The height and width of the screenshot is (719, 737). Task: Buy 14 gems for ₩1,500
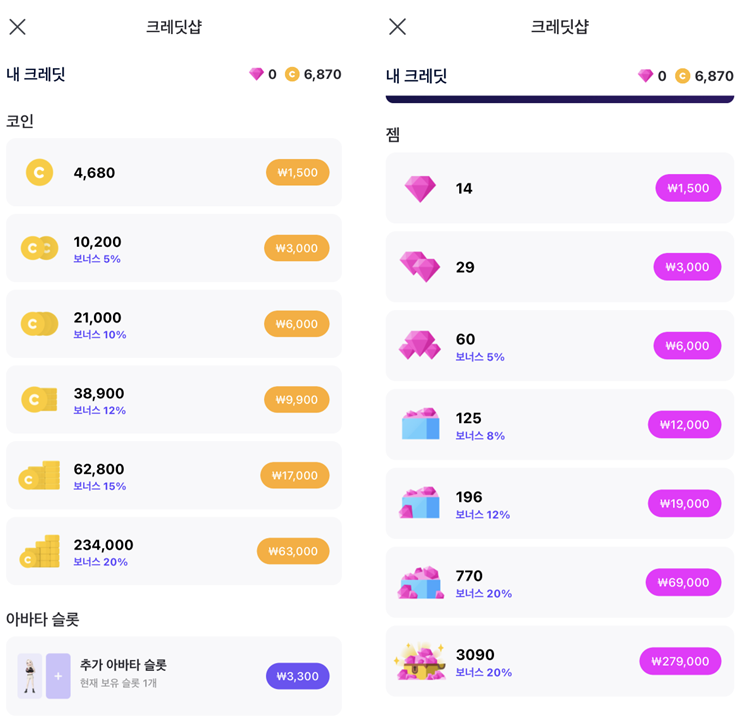688,188
